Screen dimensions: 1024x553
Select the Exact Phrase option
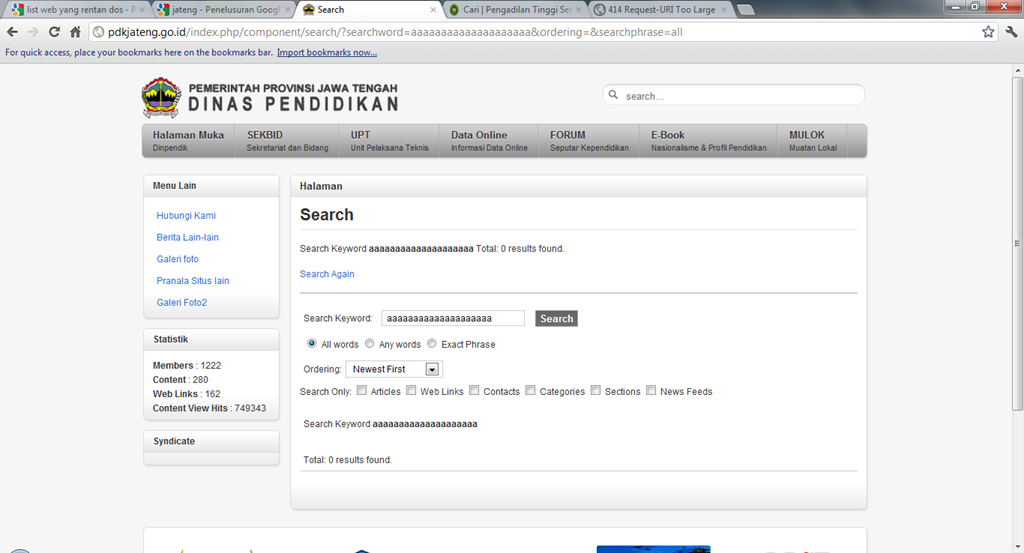tap(432, 343)
